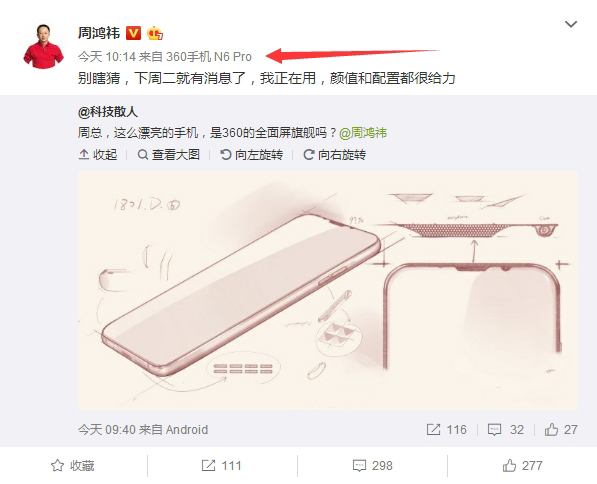Viewport: 597px width, 484px height.
Task: Rotate the image left with 向左旋转
Action: coord(252,155)
